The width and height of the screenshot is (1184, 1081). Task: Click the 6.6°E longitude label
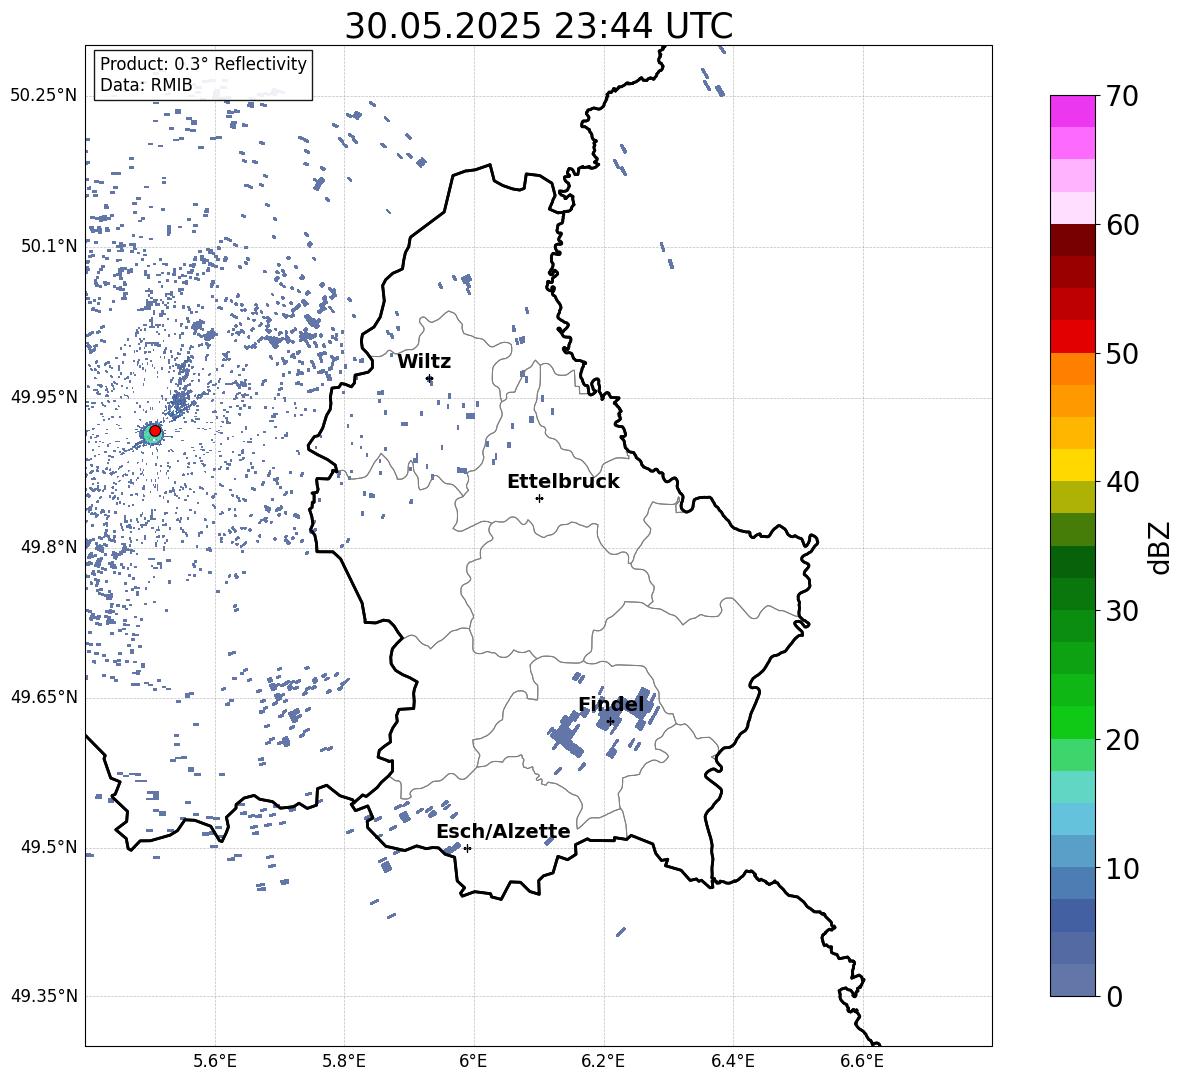pyautogui.click(x=862, y=1061)
